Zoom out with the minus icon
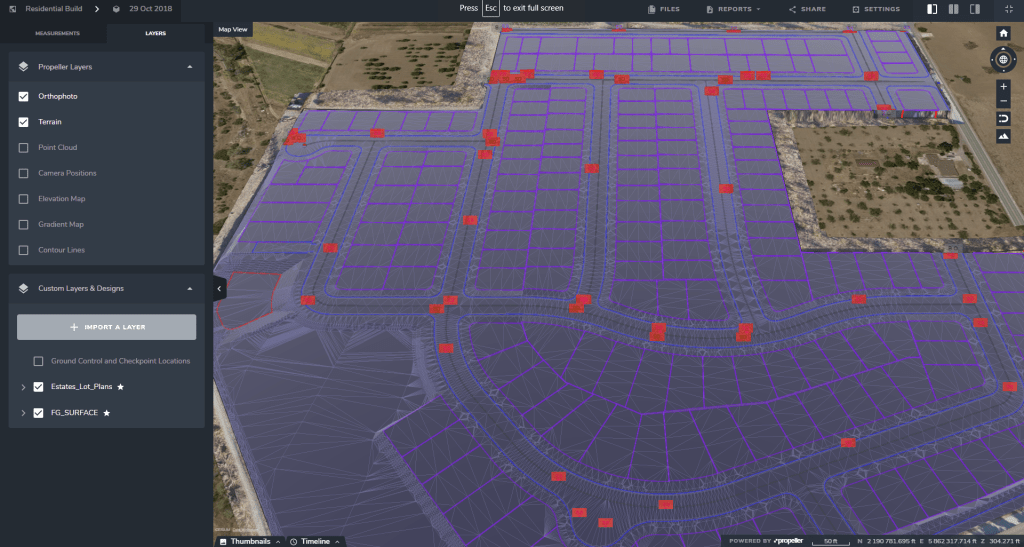Screen dimensions: 1024x547 [x=1004, y=102]
